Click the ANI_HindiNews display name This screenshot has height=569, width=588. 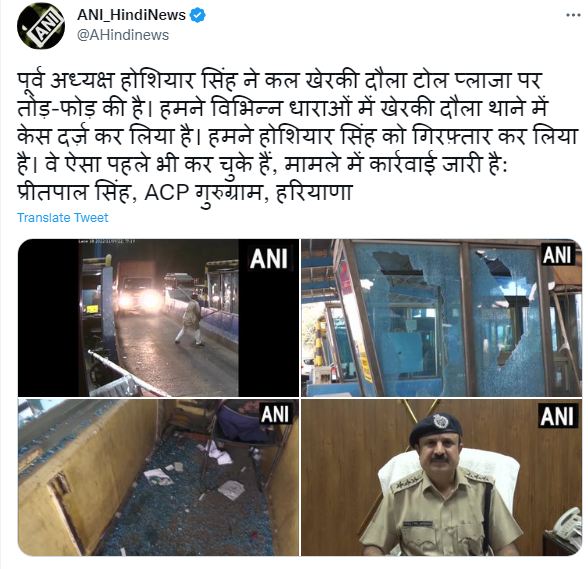(131, 15)
